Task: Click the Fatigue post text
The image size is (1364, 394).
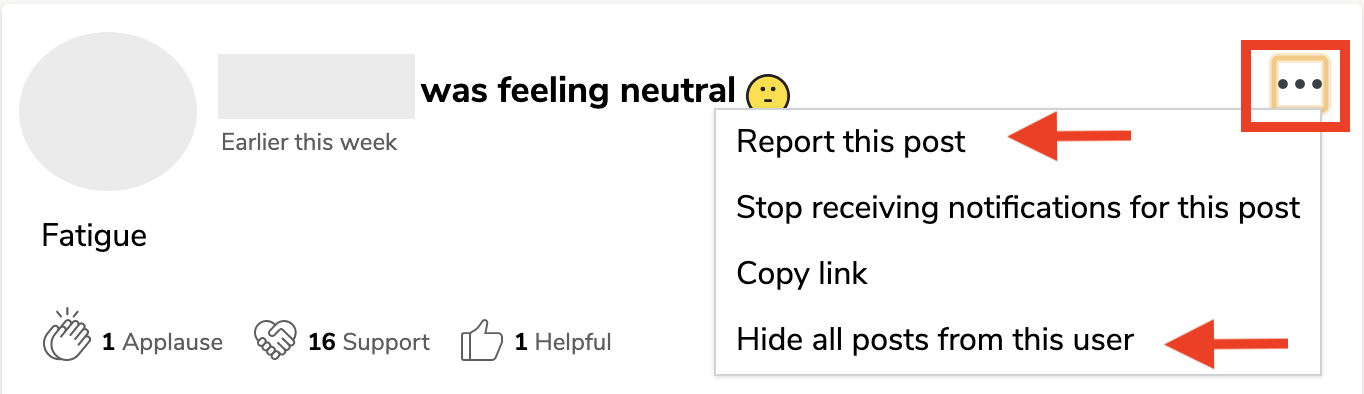Action: (94, 236)
